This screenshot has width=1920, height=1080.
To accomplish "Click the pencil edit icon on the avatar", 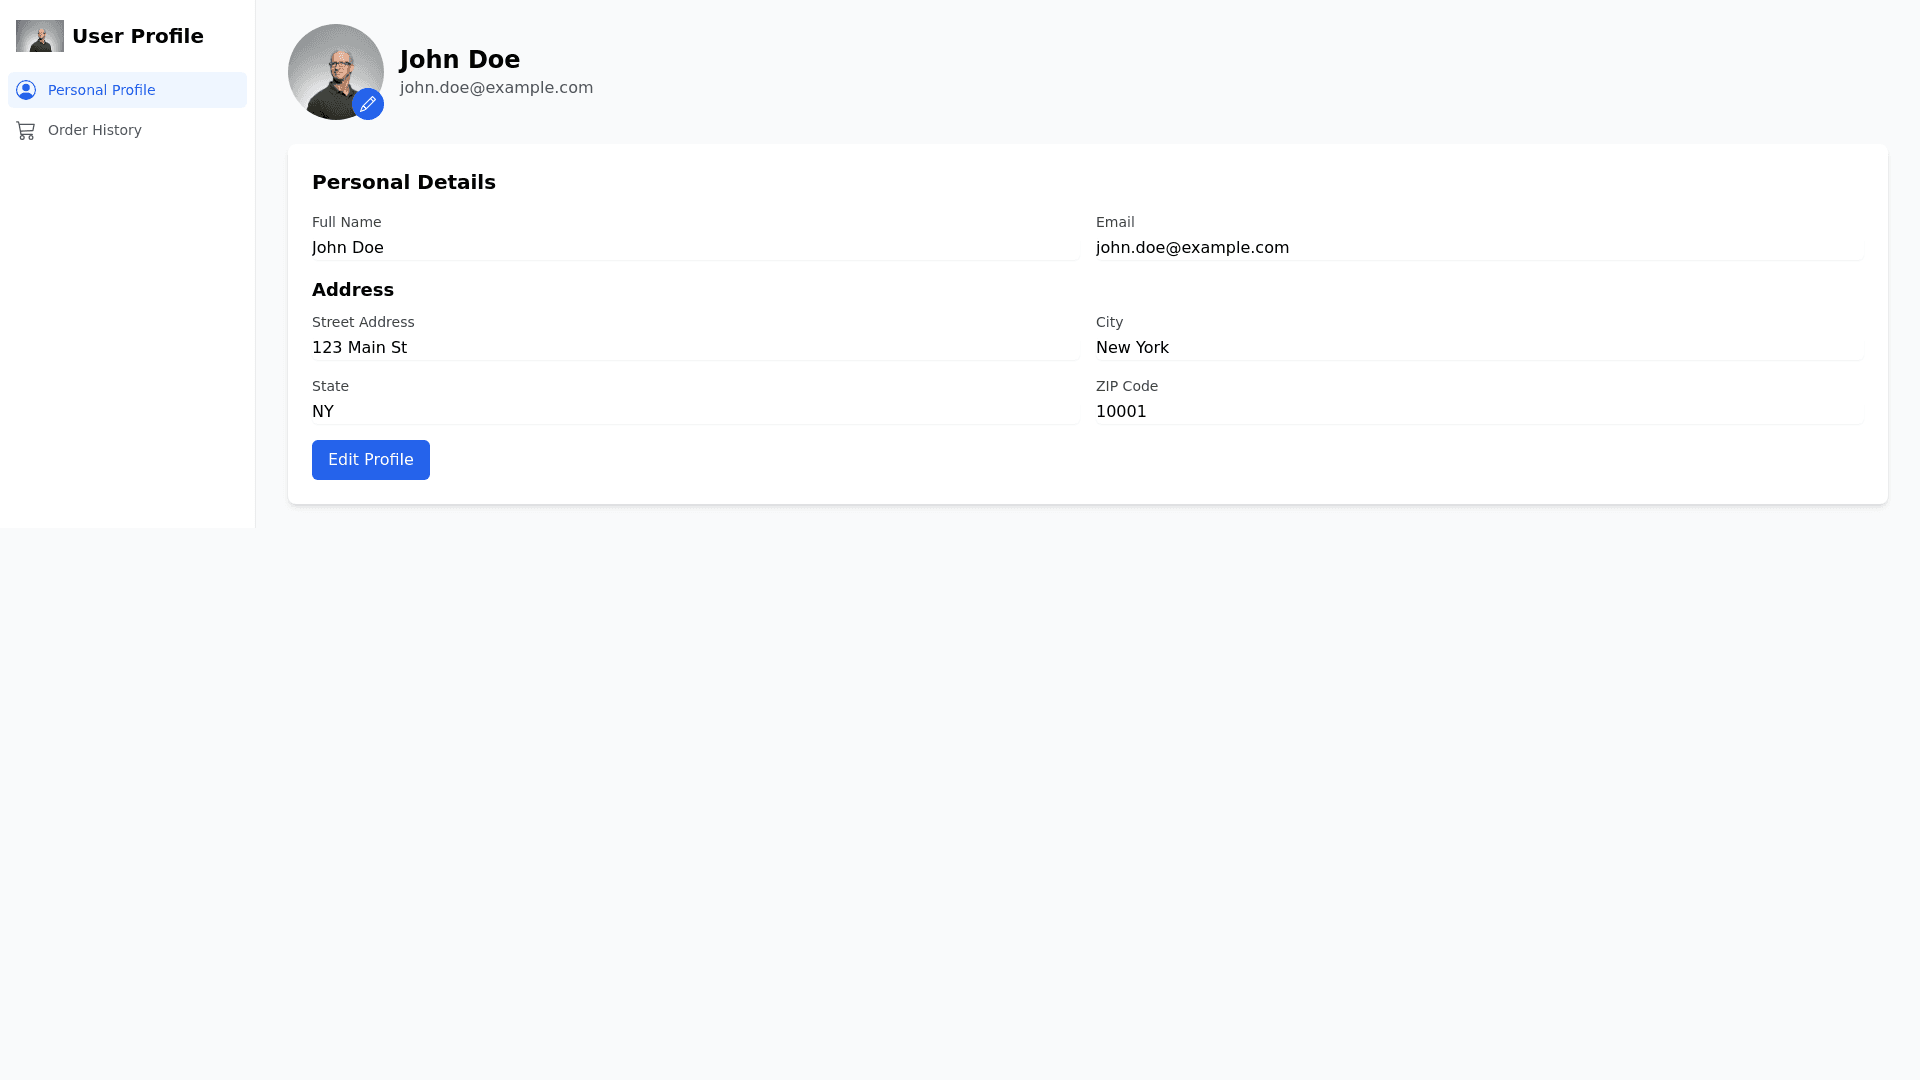I will pos(368,104).
